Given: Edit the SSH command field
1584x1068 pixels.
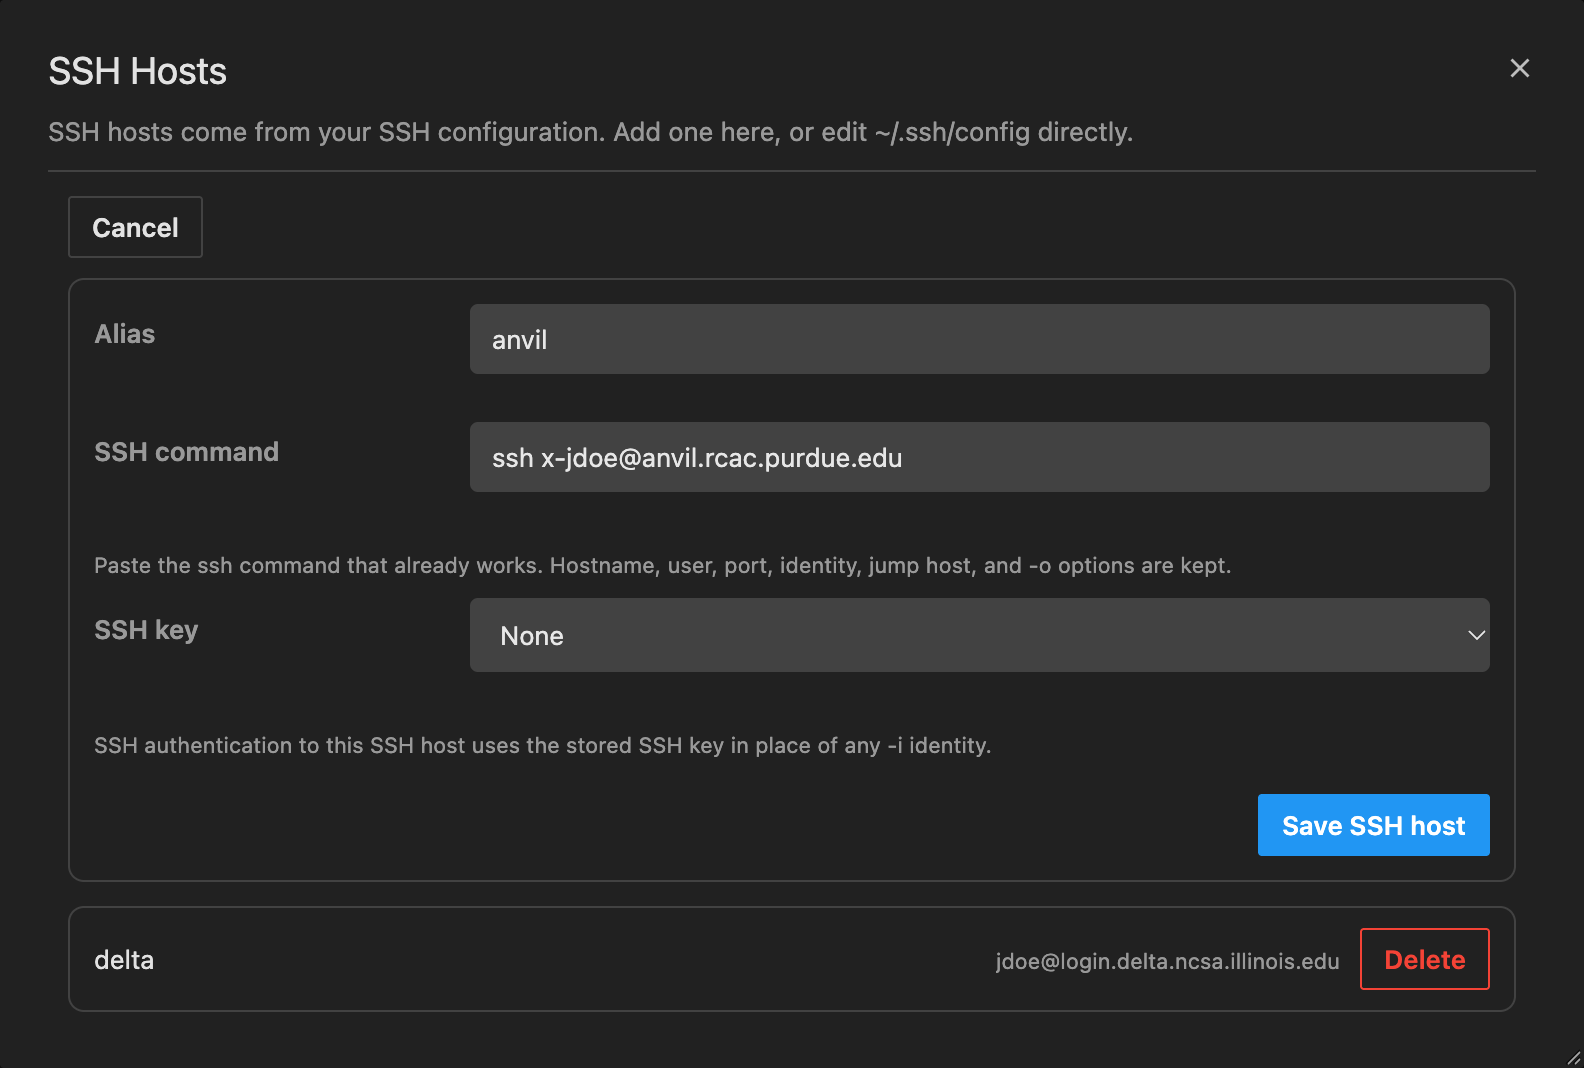Looking at the screenshot, I should 979,457.
